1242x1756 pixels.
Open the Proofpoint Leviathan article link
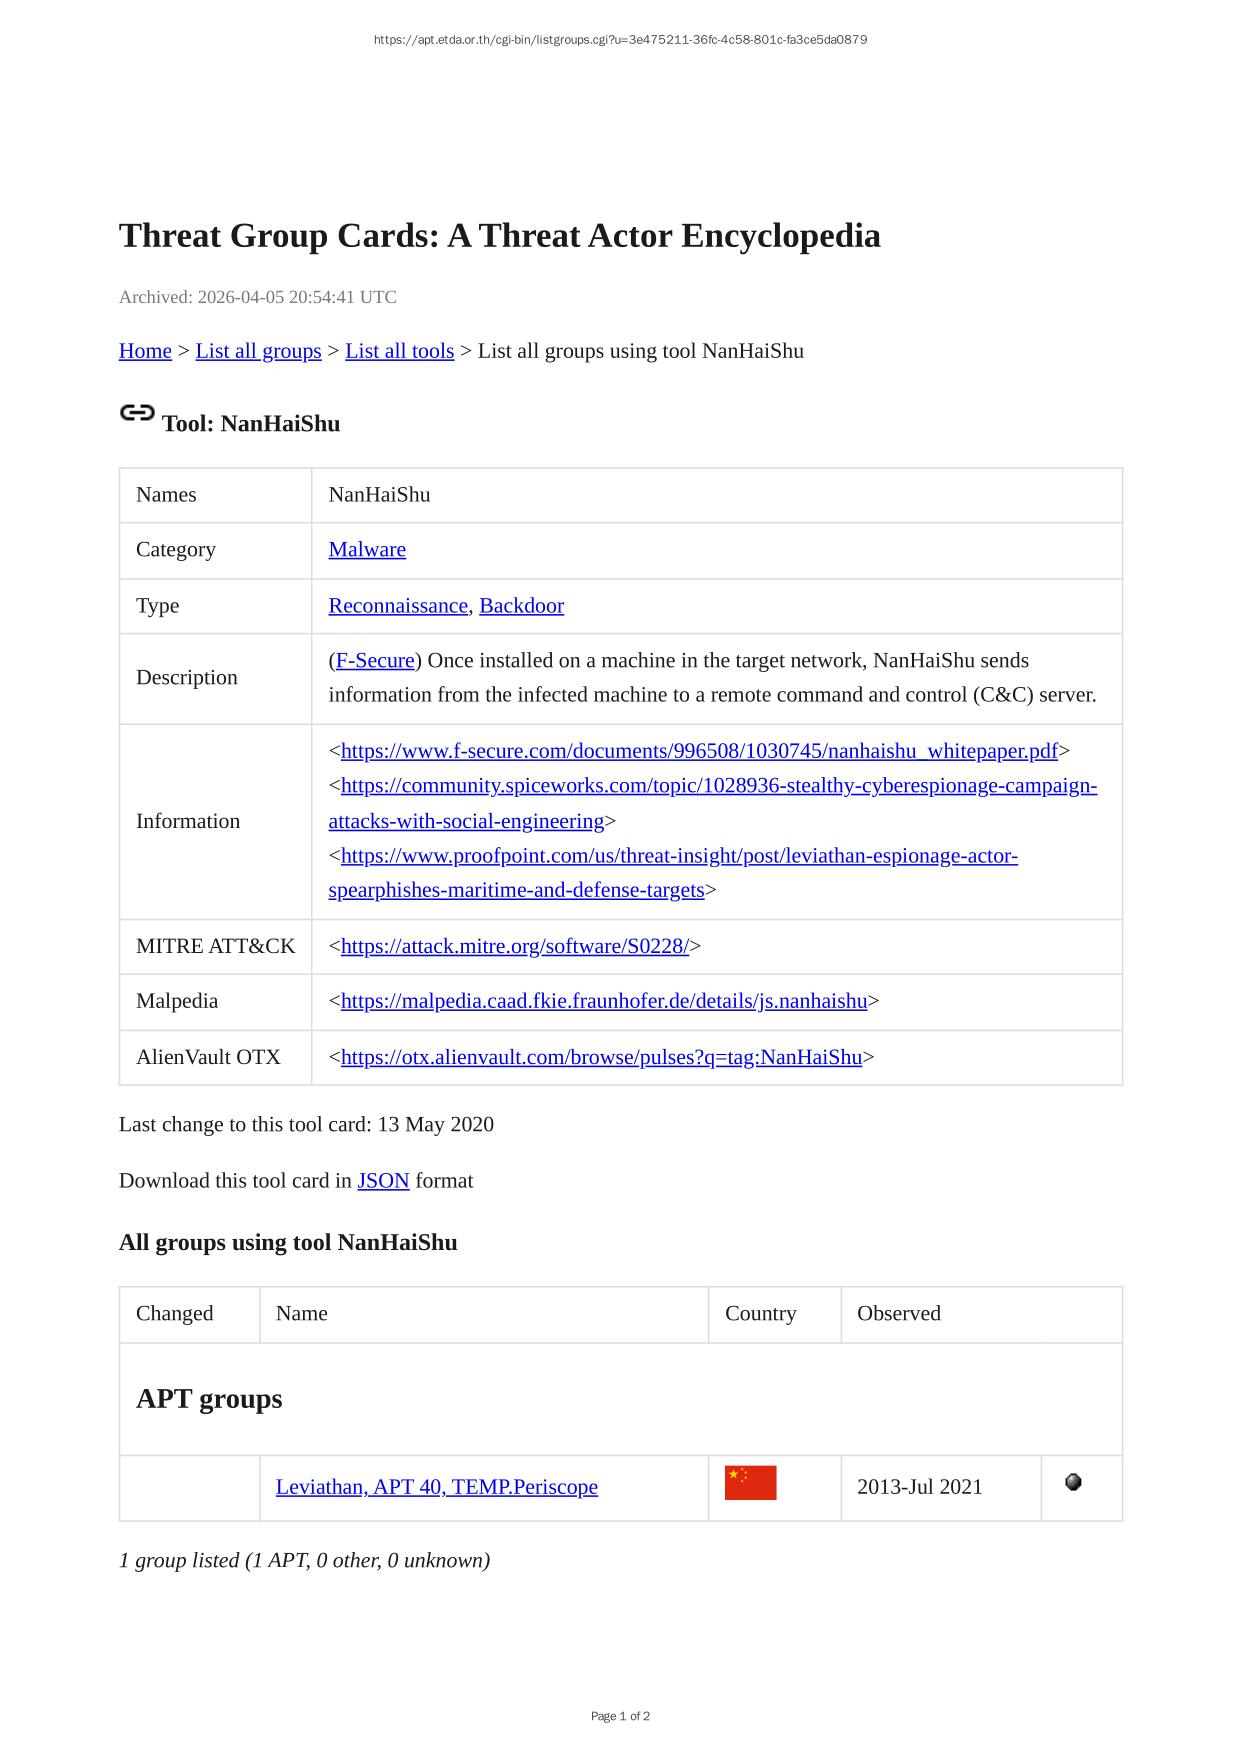pos(679,856)
